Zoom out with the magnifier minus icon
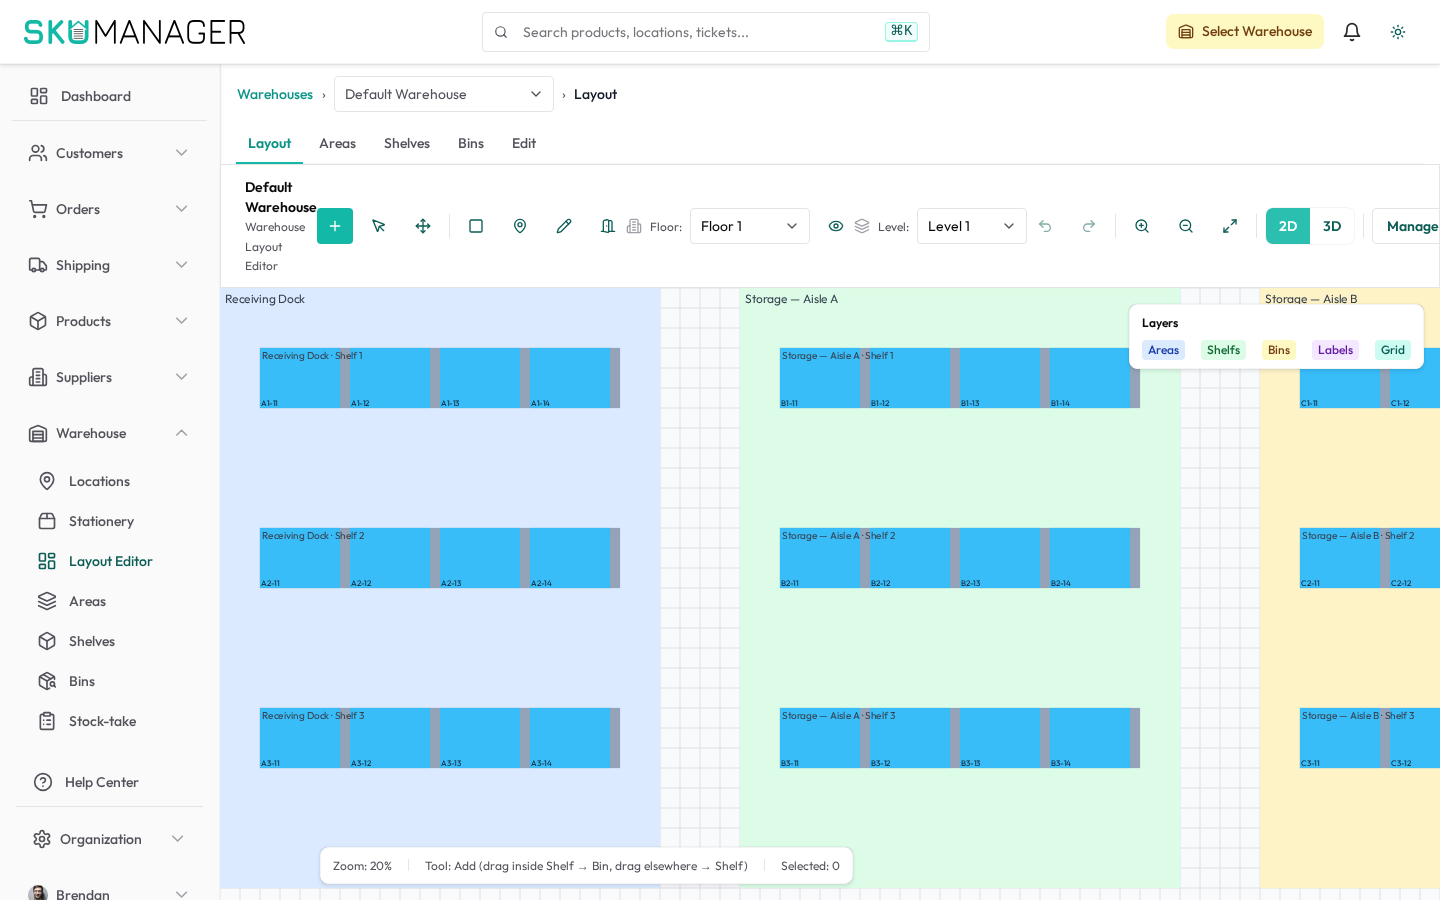The image size is (1440, 900). point(1186,226)
